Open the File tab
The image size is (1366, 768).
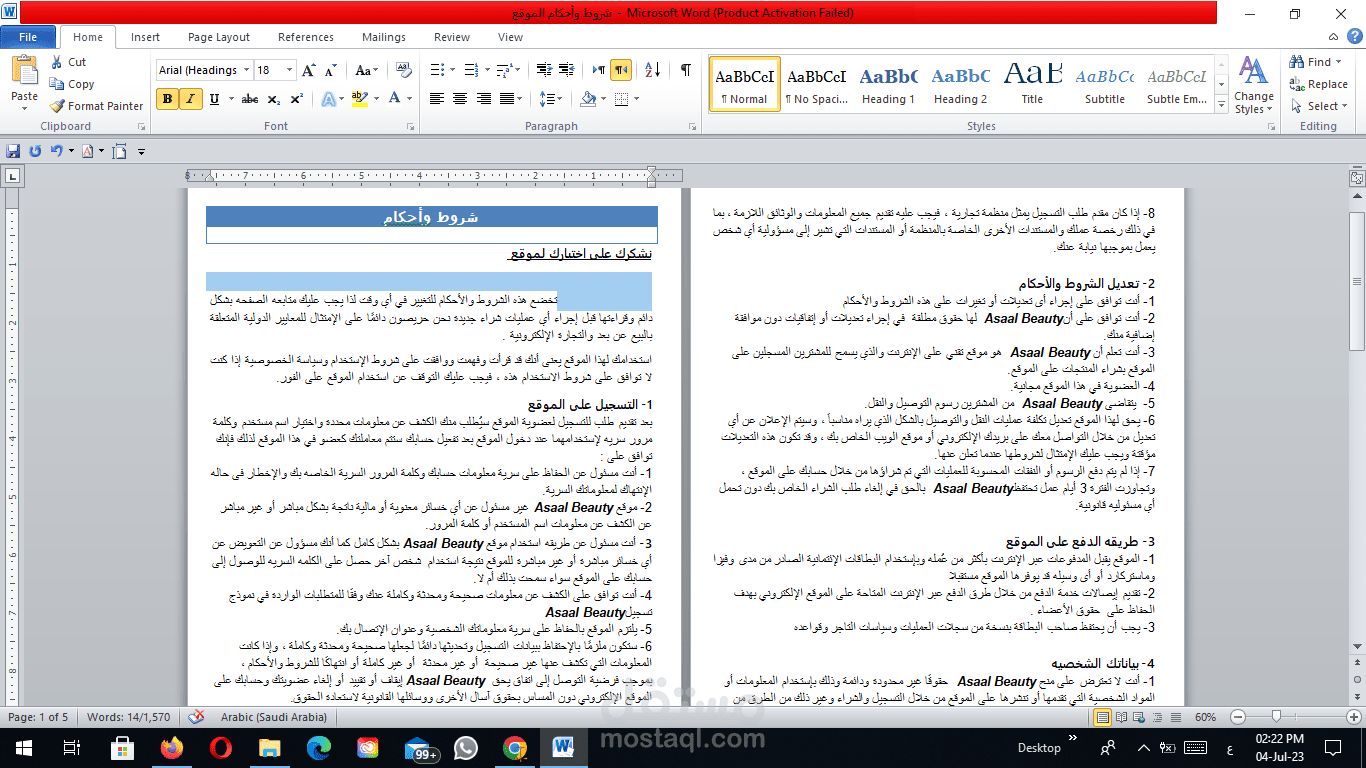pos(28,37)
